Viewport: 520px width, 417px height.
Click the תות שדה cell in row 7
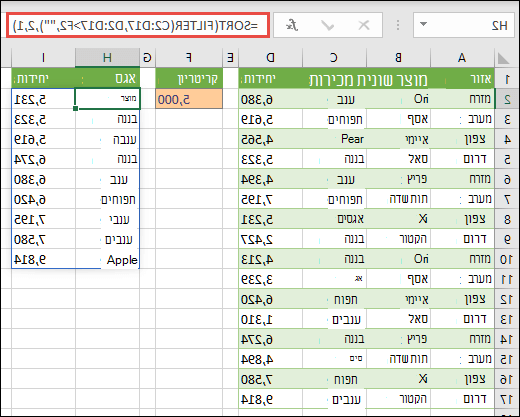[x=398, y=199]
